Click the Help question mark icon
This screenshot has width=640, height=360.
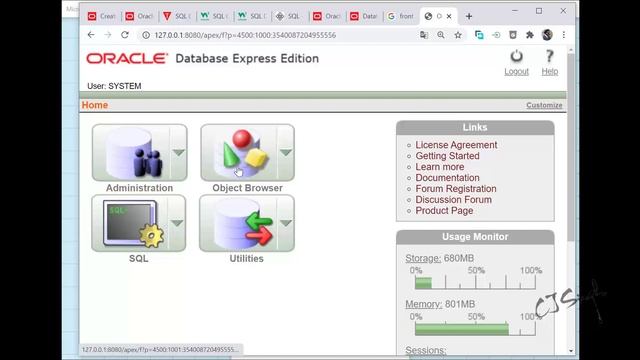click(x=549, y=56)
